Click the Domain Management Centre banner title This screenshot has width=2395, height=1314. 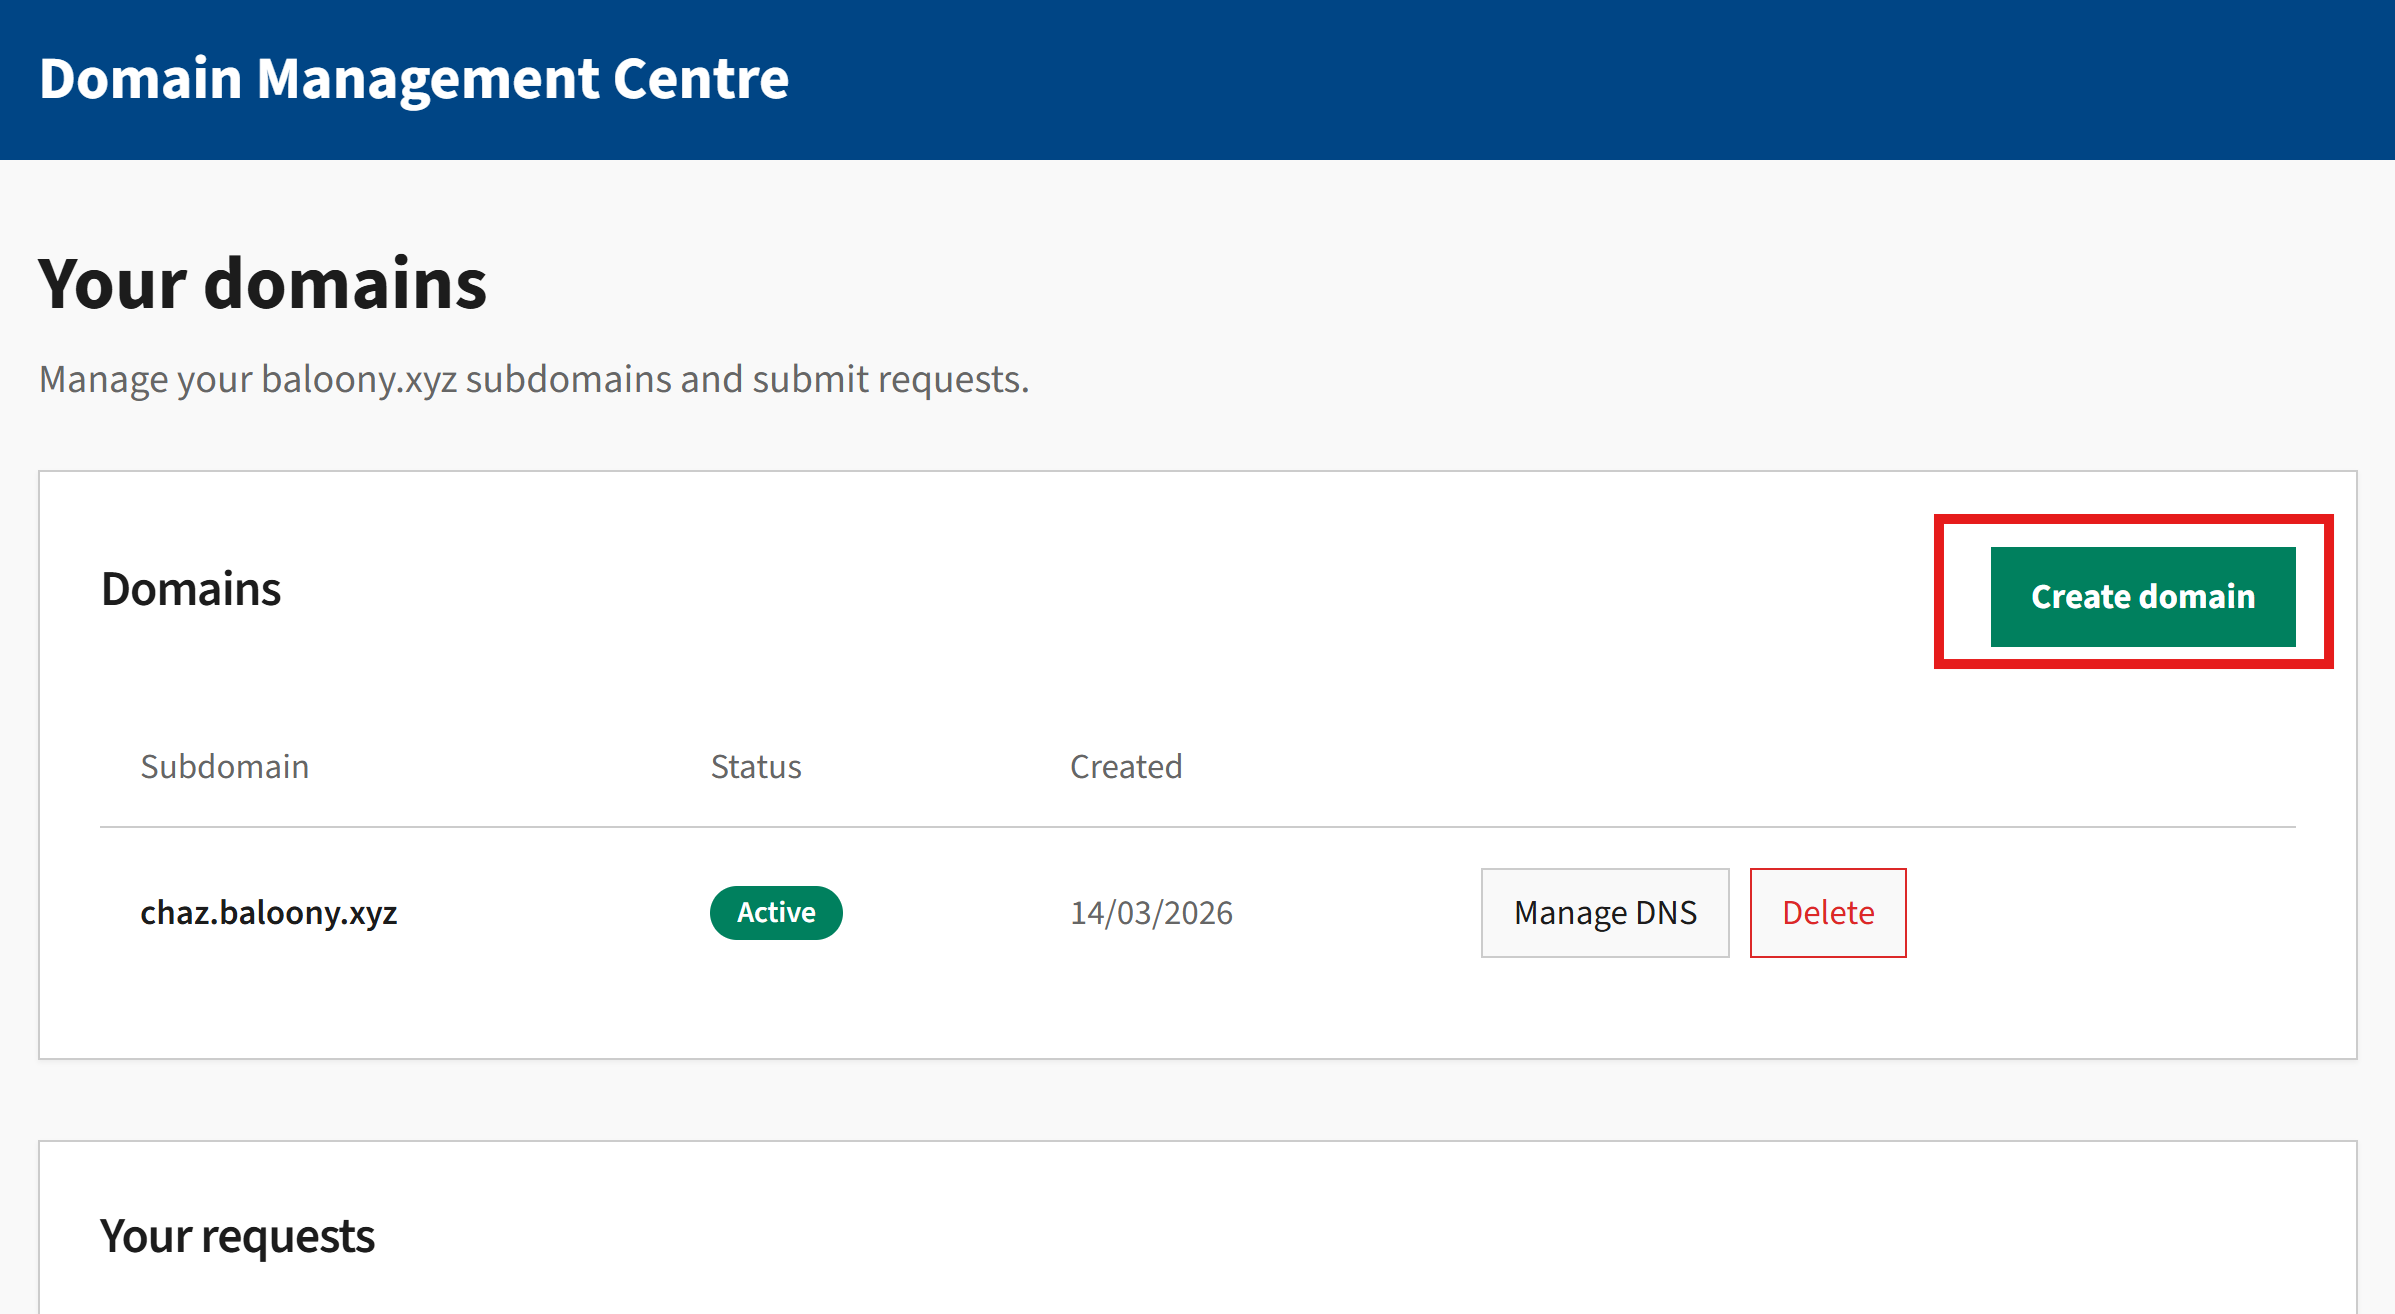413,79
